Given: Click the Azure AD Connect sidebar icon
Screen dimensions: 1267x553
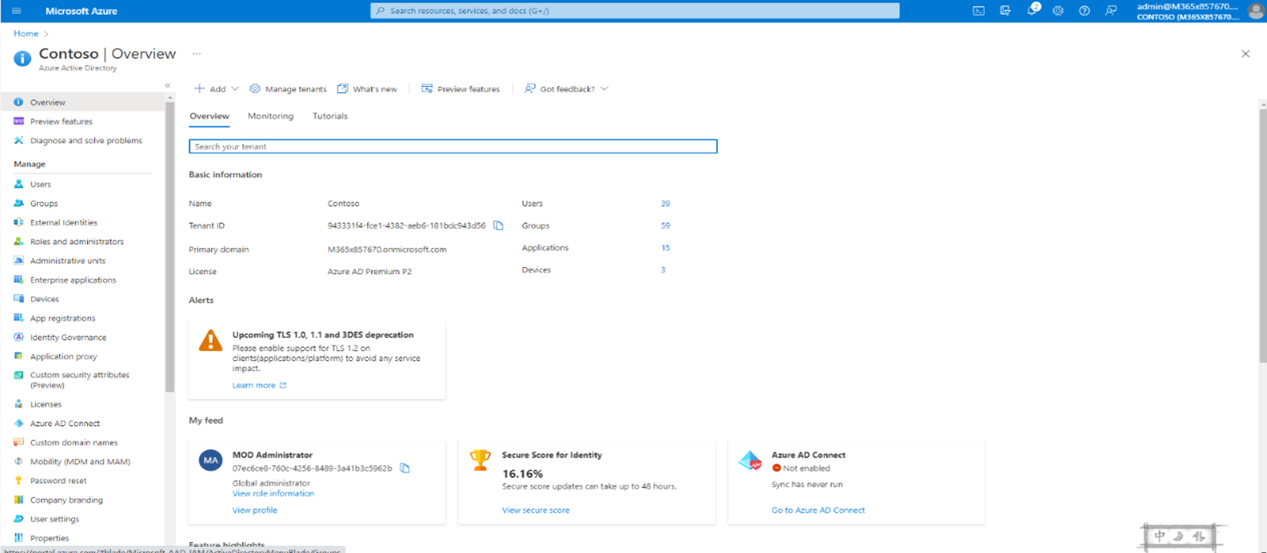Looking at the screenshot, I should [x=18, y=423].
